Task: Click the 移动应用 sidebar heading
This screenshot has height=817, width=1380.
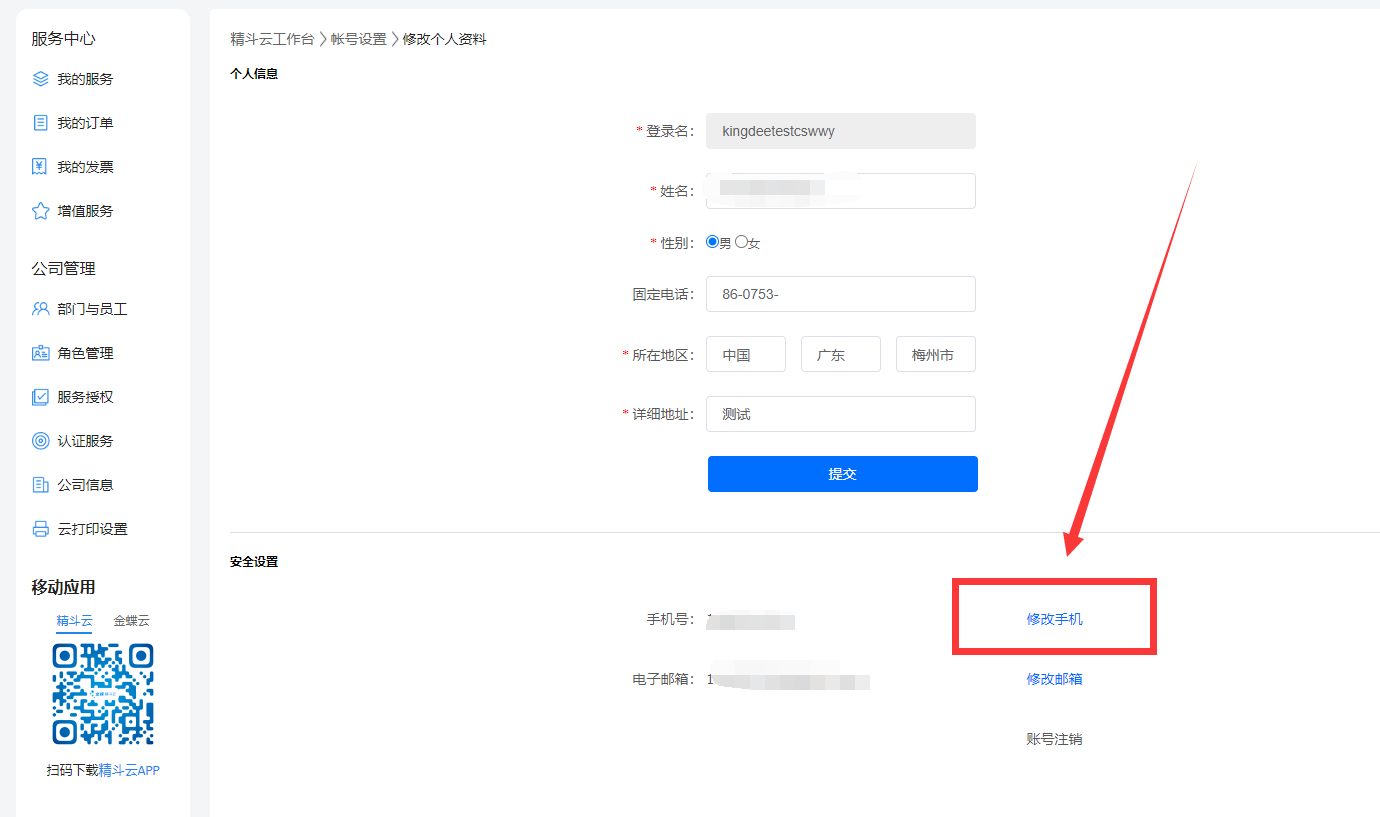Action: coord(63,587)
